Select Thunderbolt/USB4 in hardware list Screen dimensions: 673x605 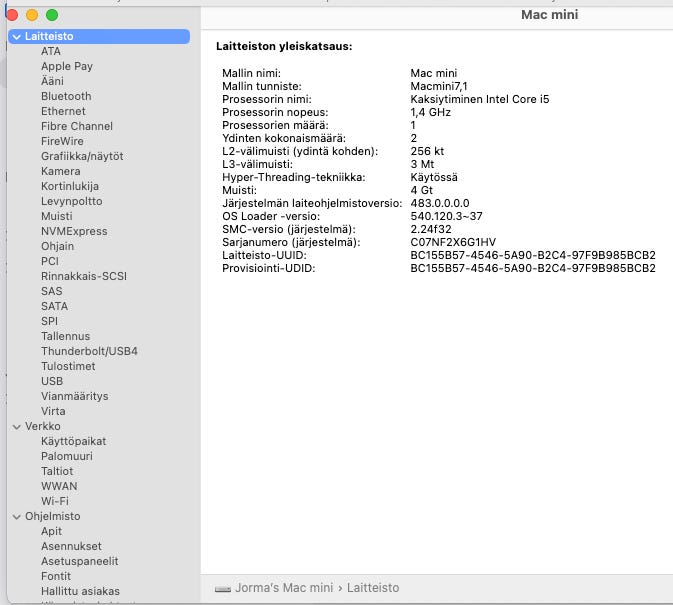[89, 351]
